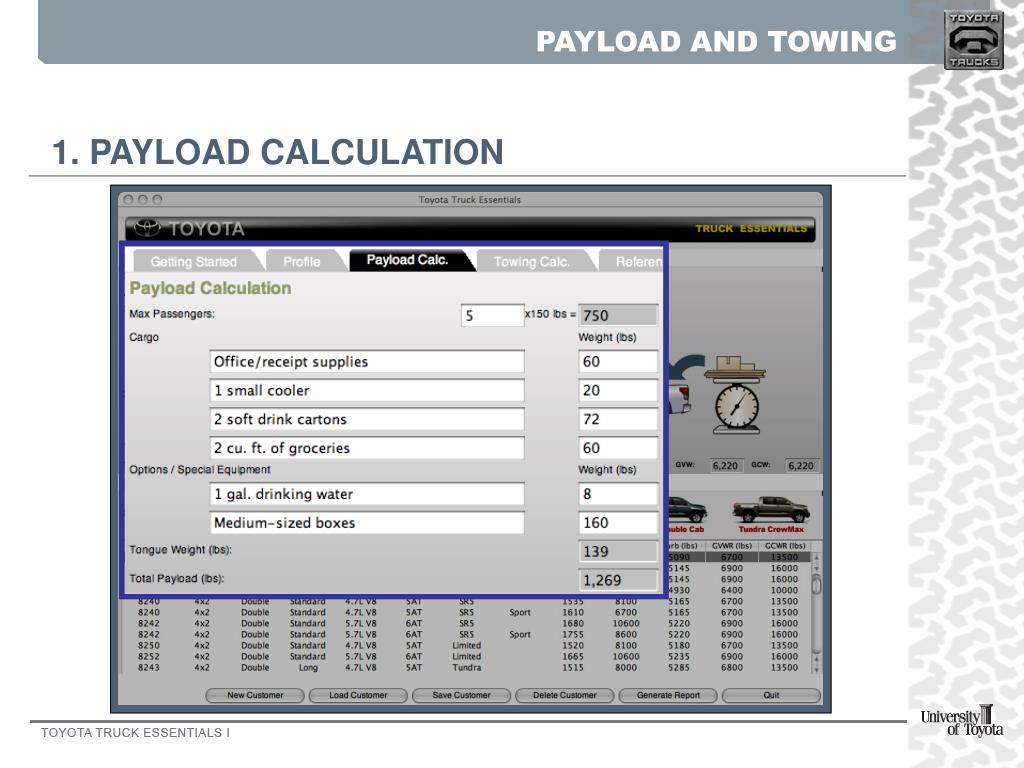Click the Toyota Trucks badge icon
This screenshot has height=768, width=1024.
(973, 40)
